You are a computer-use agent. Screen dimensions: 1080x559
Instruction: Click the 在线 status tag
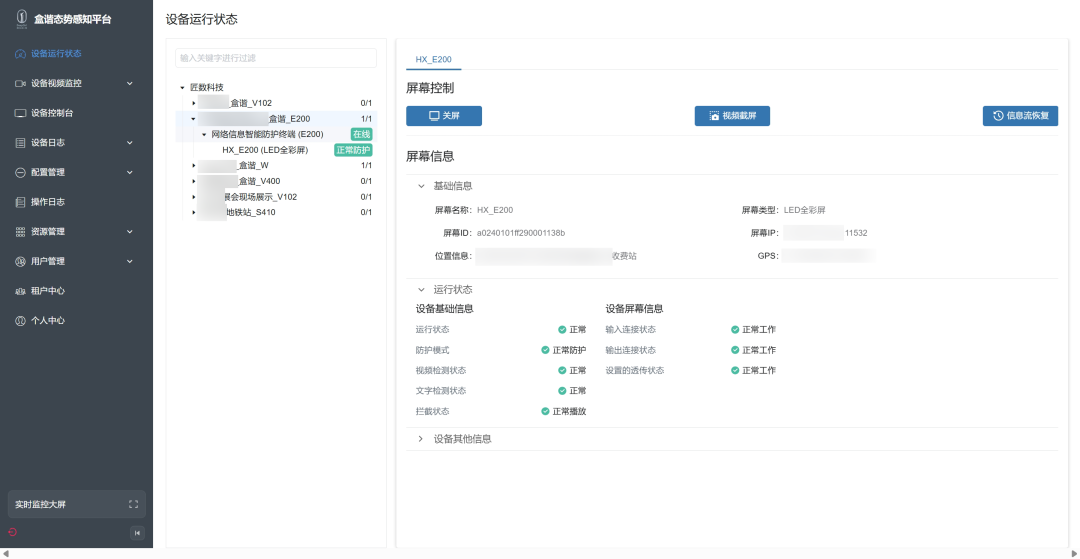pos(362,134)
